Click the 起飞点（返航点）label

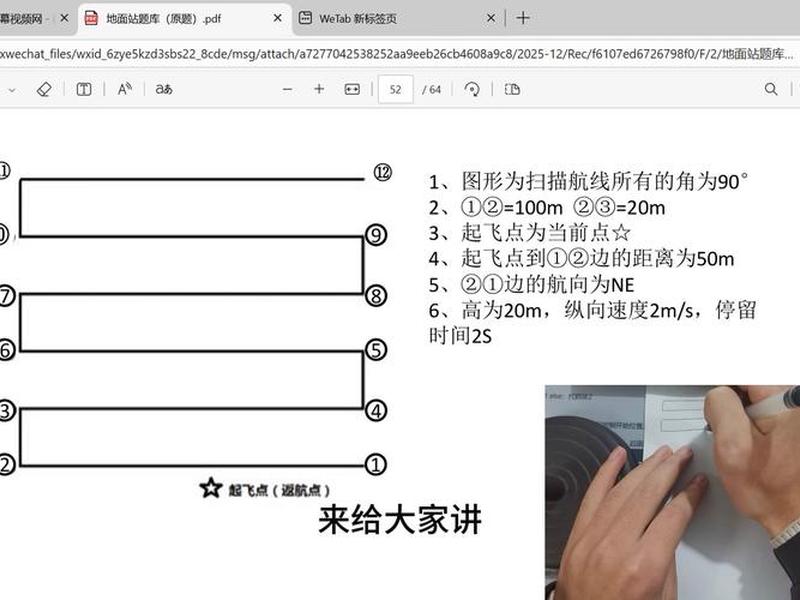point(279,490)
